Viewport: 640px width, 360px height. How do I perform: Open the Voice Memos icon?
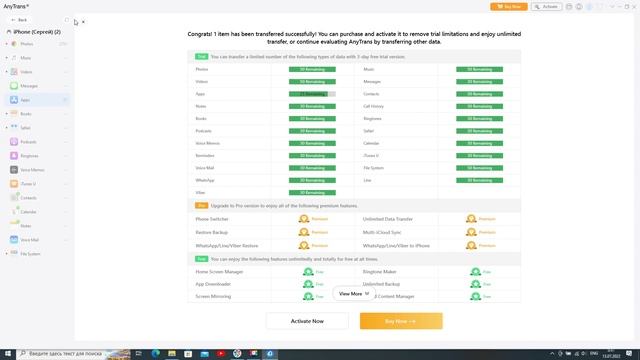click(14, 169)
